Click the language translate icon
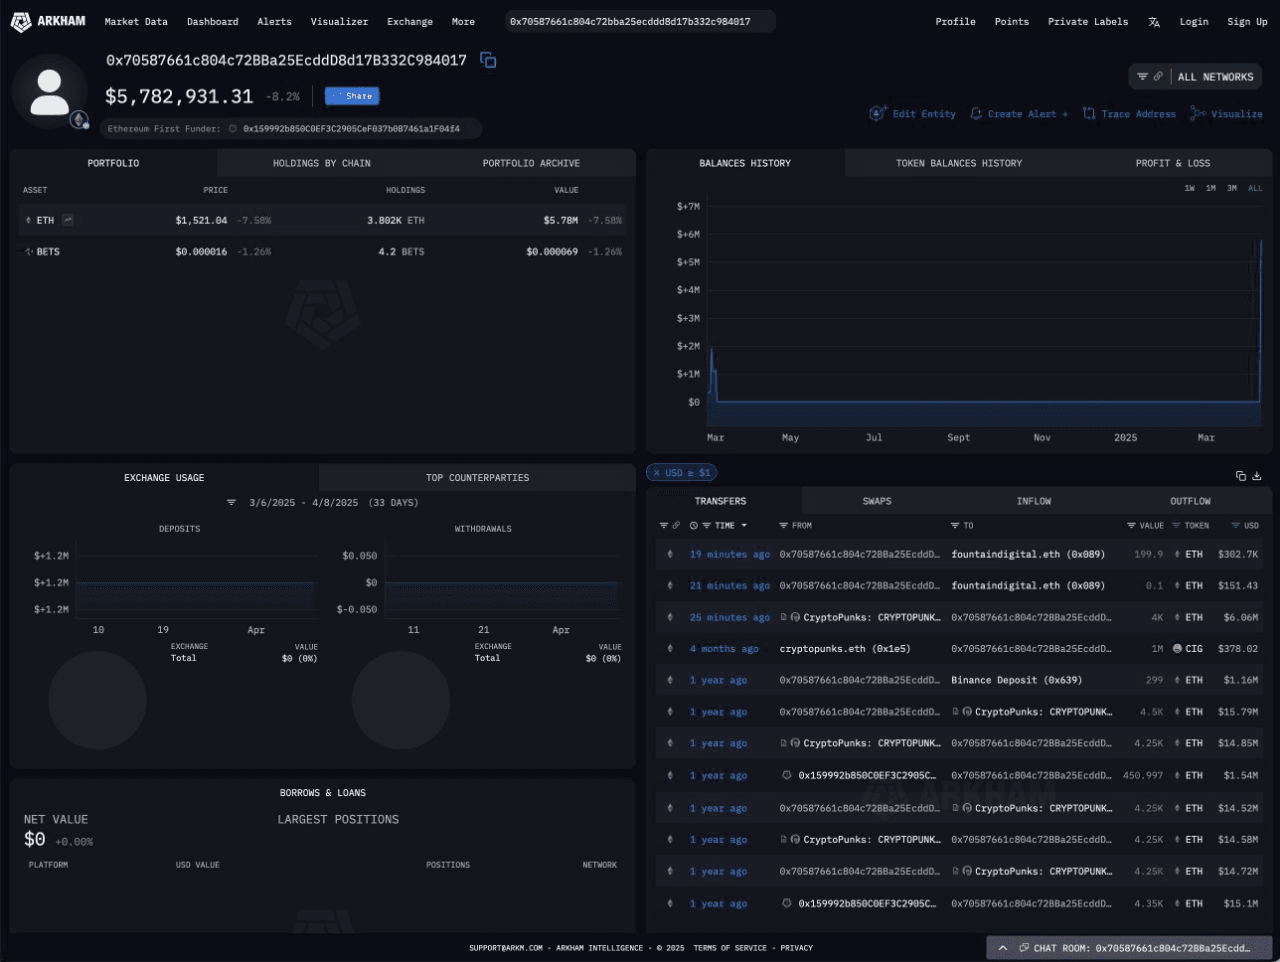 tap(1154, 22)
